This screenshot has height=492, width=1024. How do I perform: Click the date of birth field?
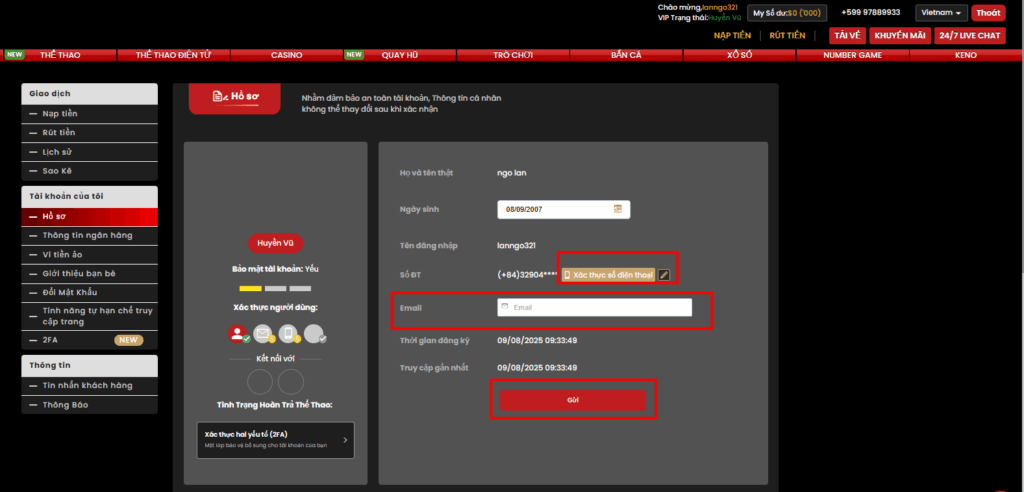point(564,209)
